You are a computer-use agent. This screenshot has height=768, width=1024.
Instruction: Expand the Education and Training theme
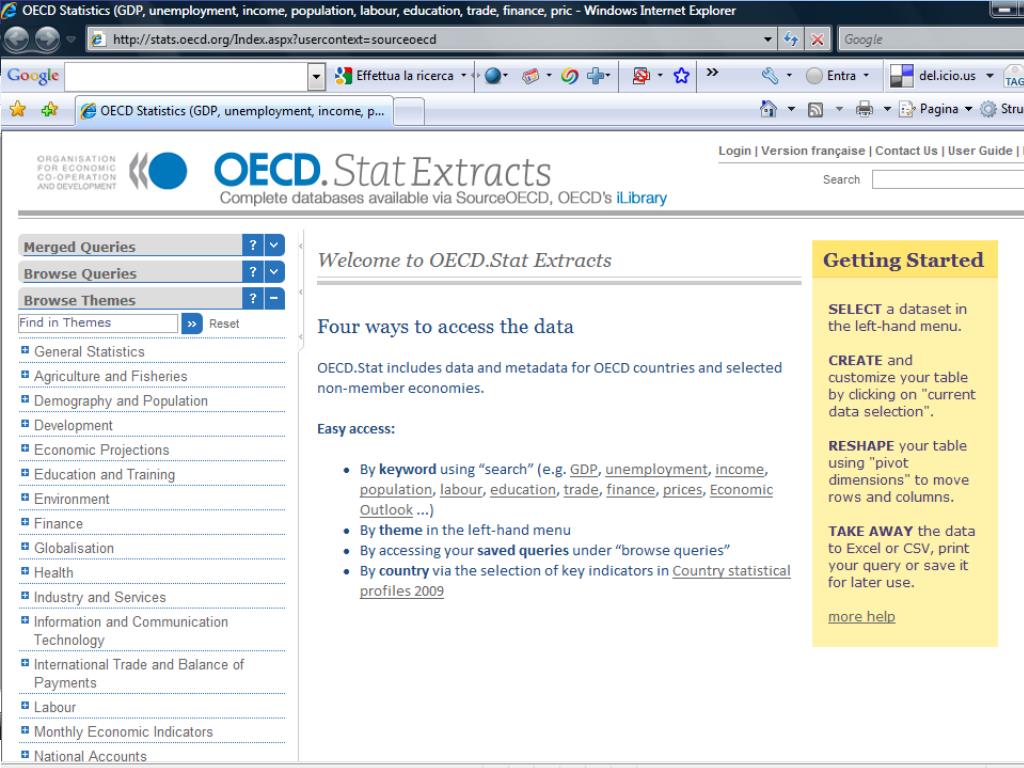pos(25,473)
